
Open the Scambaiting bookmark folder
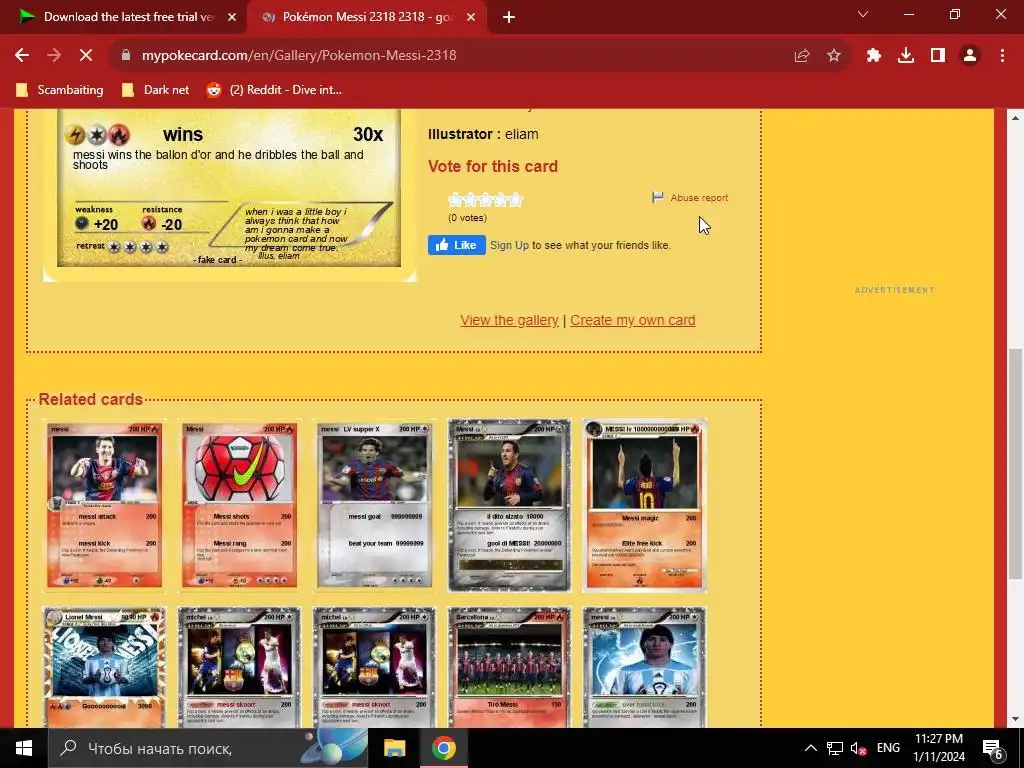click(60, 90)
